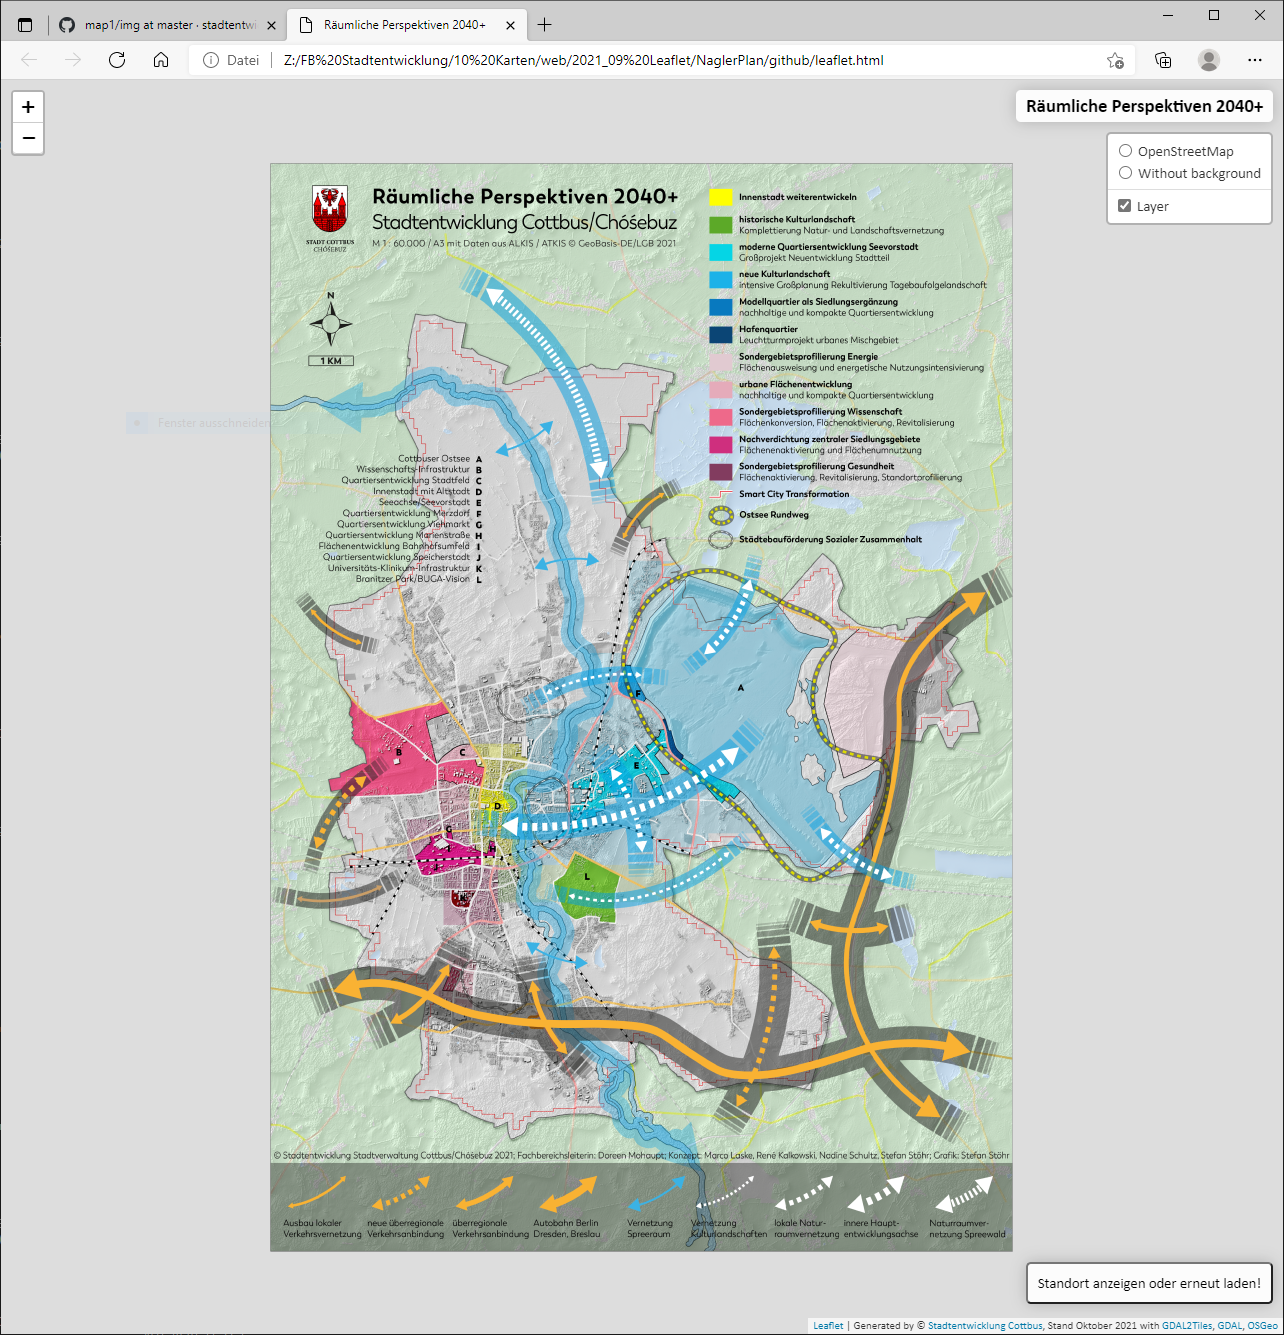Click 'Vernetzung Spreeraum' legend label
Viewport: 1284px width, 1335px height.
650,1228
